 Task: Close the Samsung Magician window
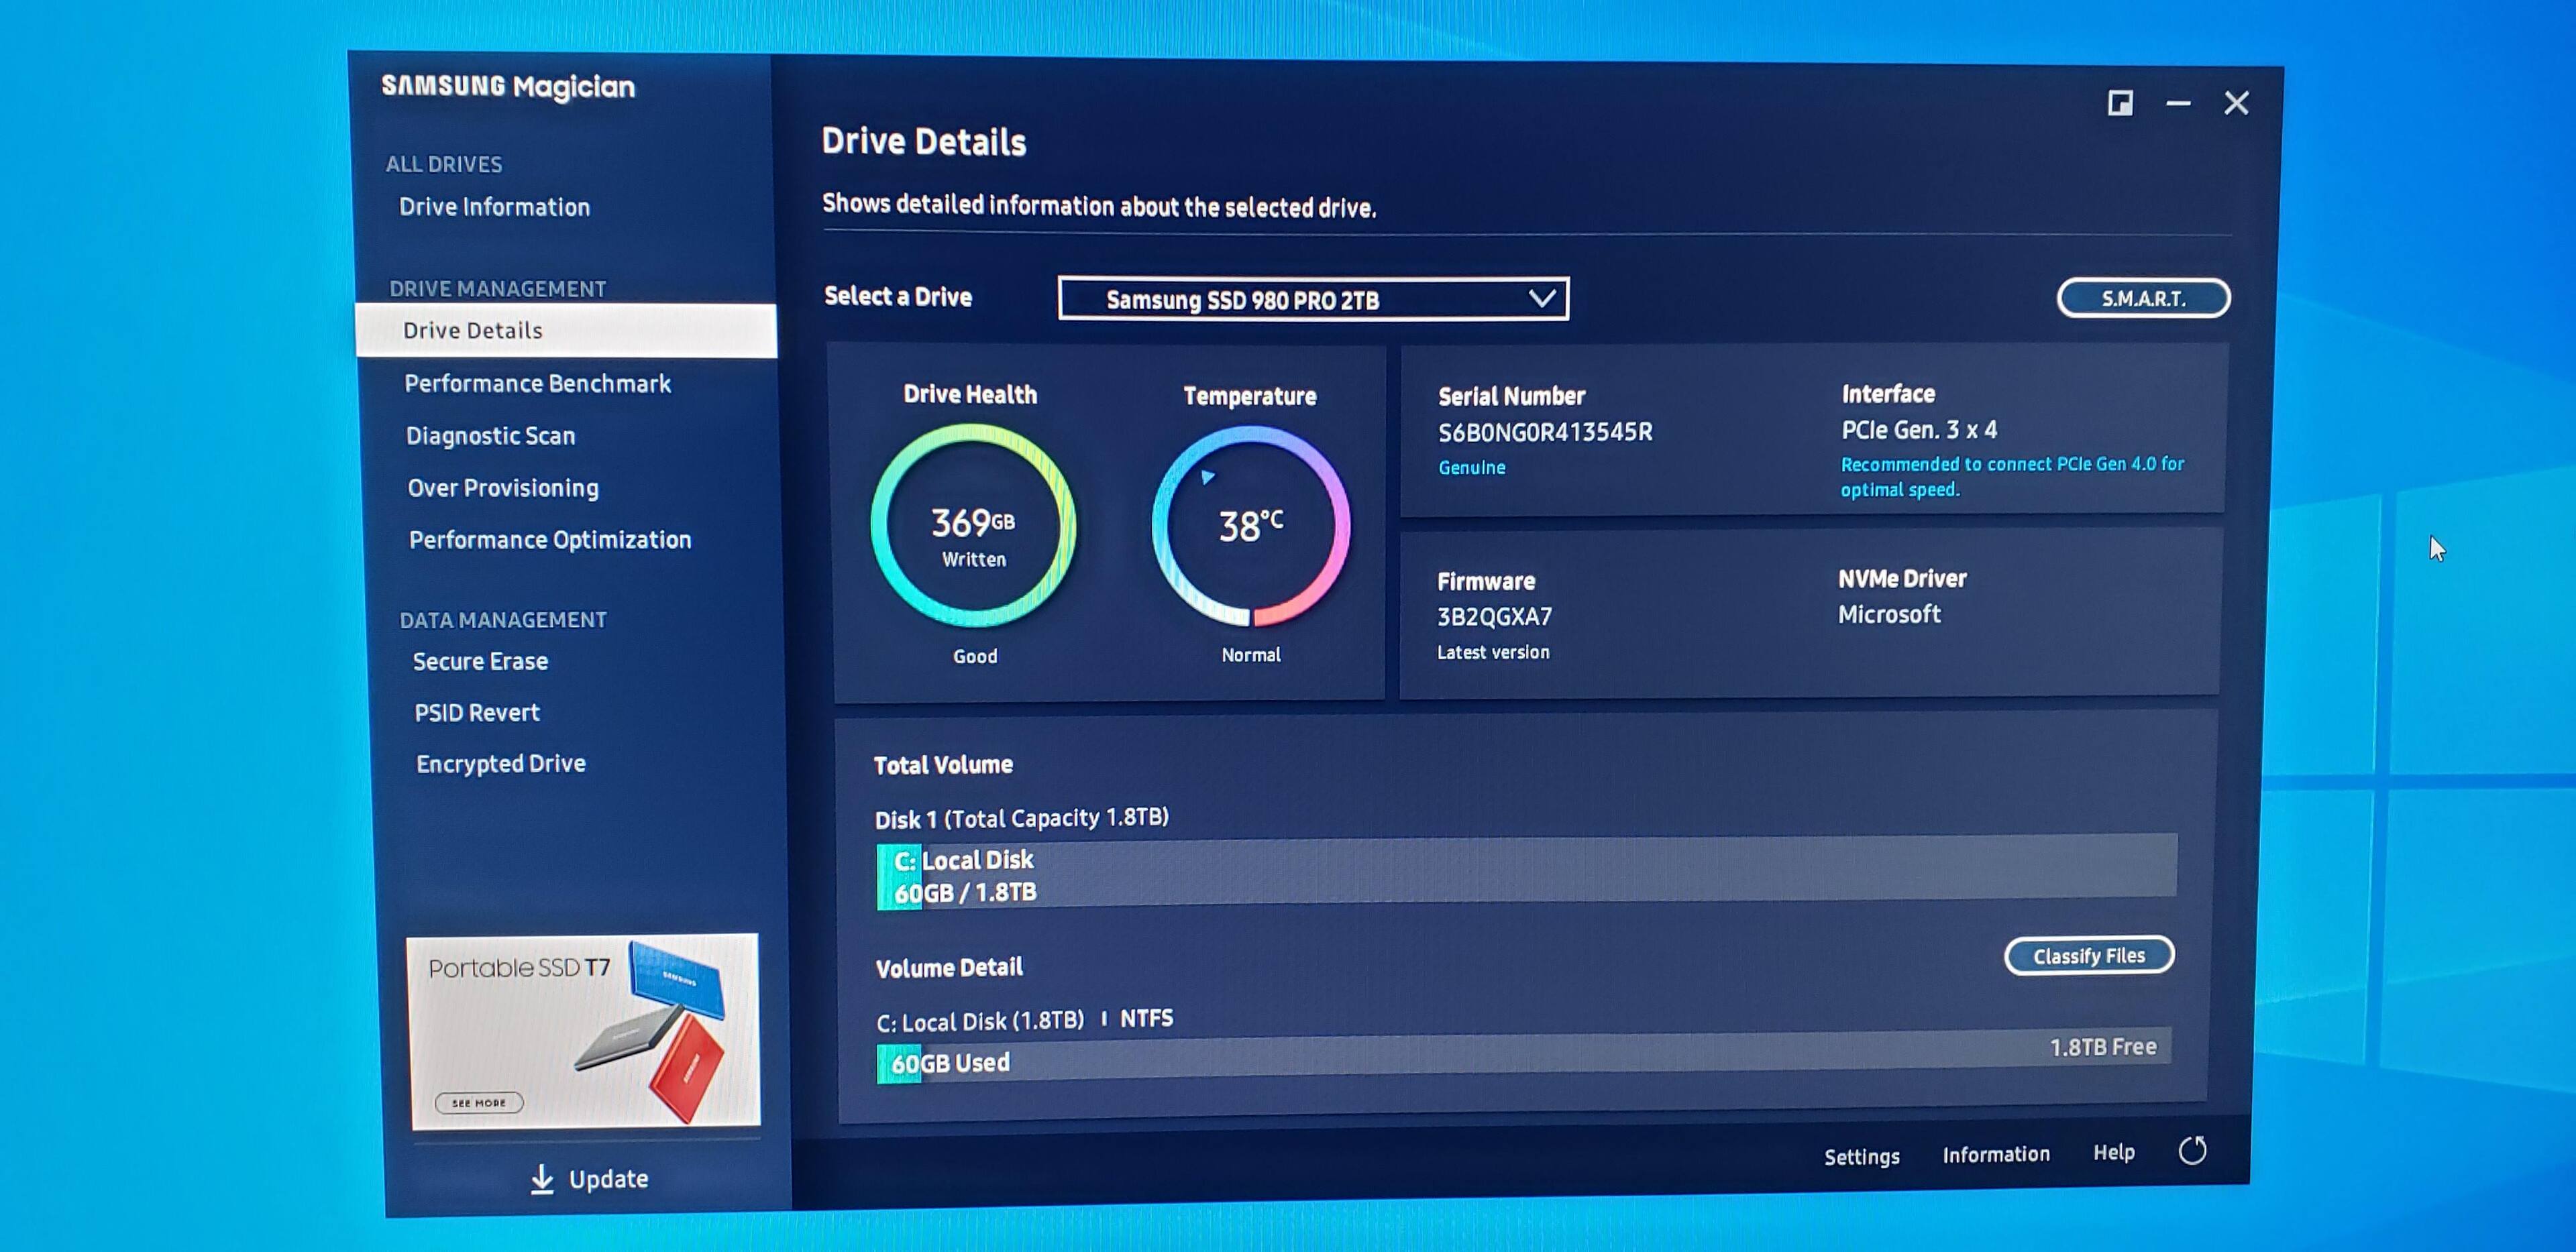(2236, 103)
